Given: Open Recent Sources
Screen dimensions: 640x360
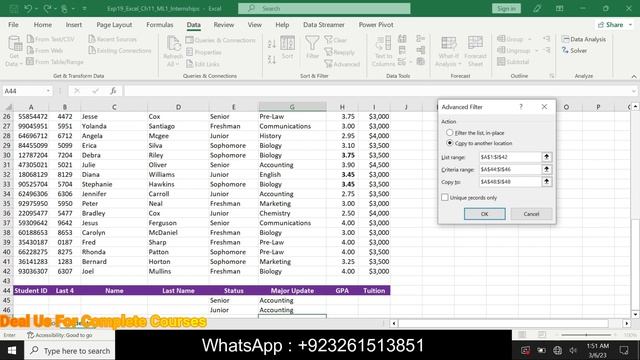Looking at the screenshot, I should [113, 39].
